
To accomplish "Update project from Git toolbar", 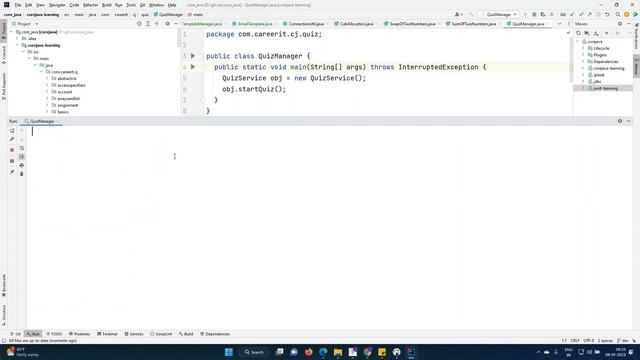I will tap(572, 14).
